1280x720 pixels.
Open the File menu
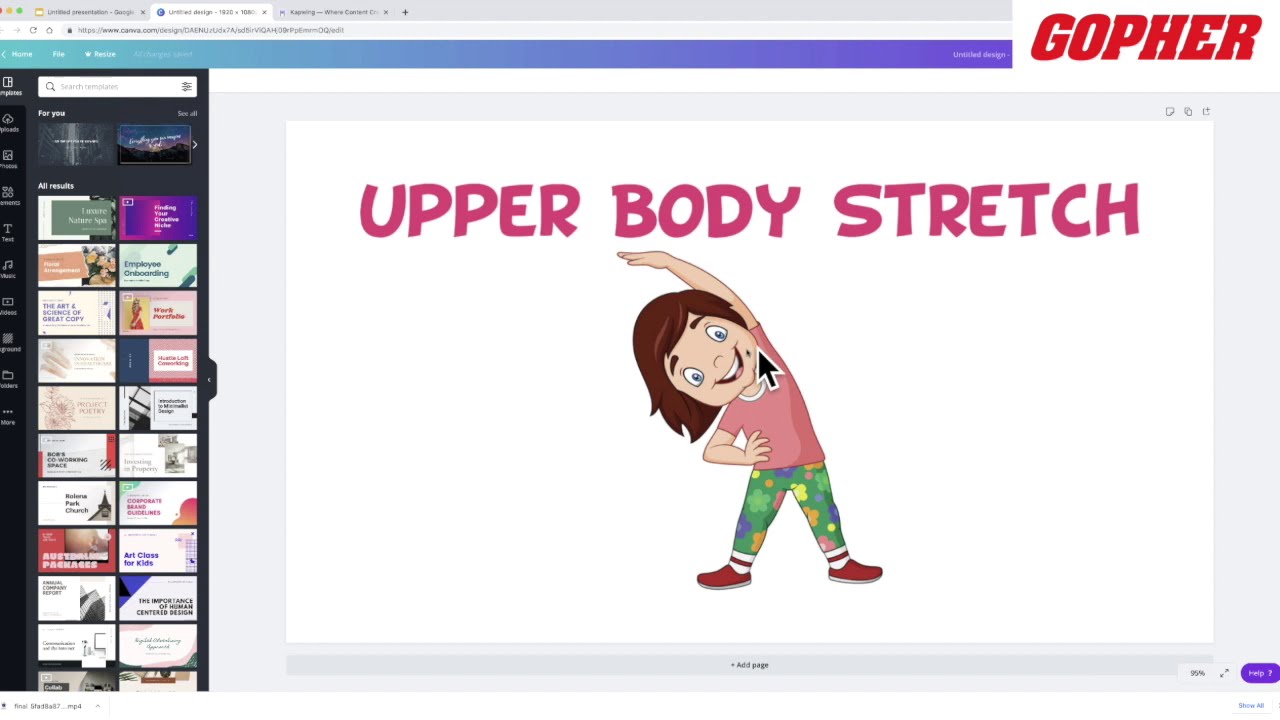tap(59, 54)
